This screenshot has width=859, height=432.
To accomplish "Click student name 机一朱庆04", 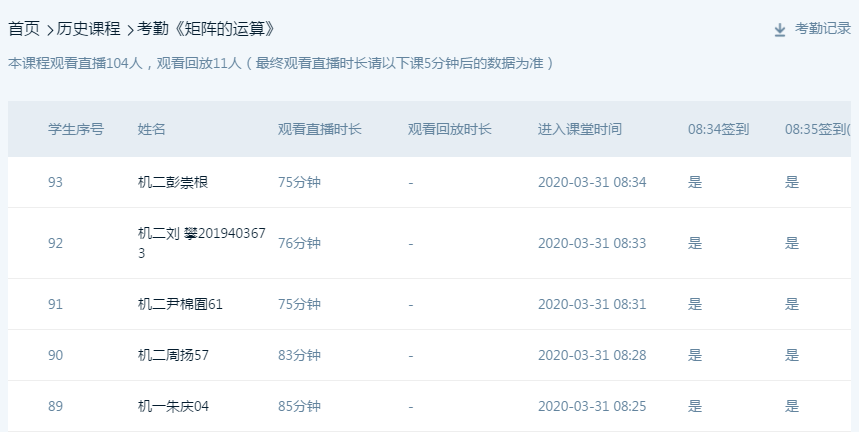I will click(x=173, y=406).
